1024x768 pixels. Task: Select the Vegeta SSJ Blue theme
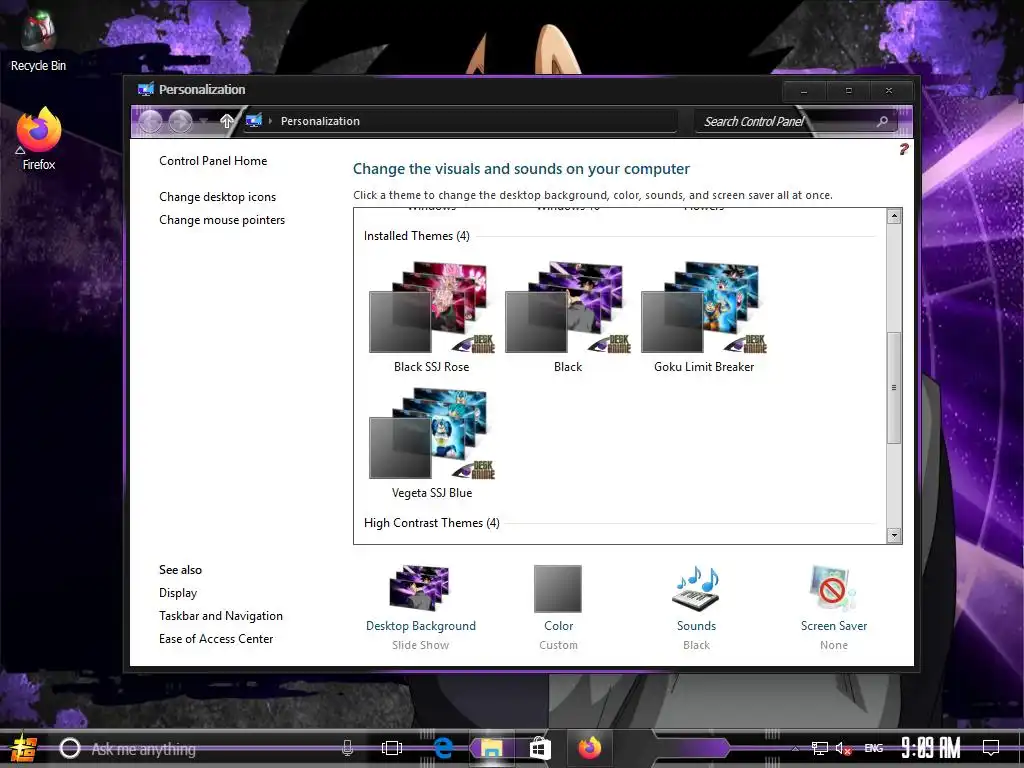click(431, 444)
